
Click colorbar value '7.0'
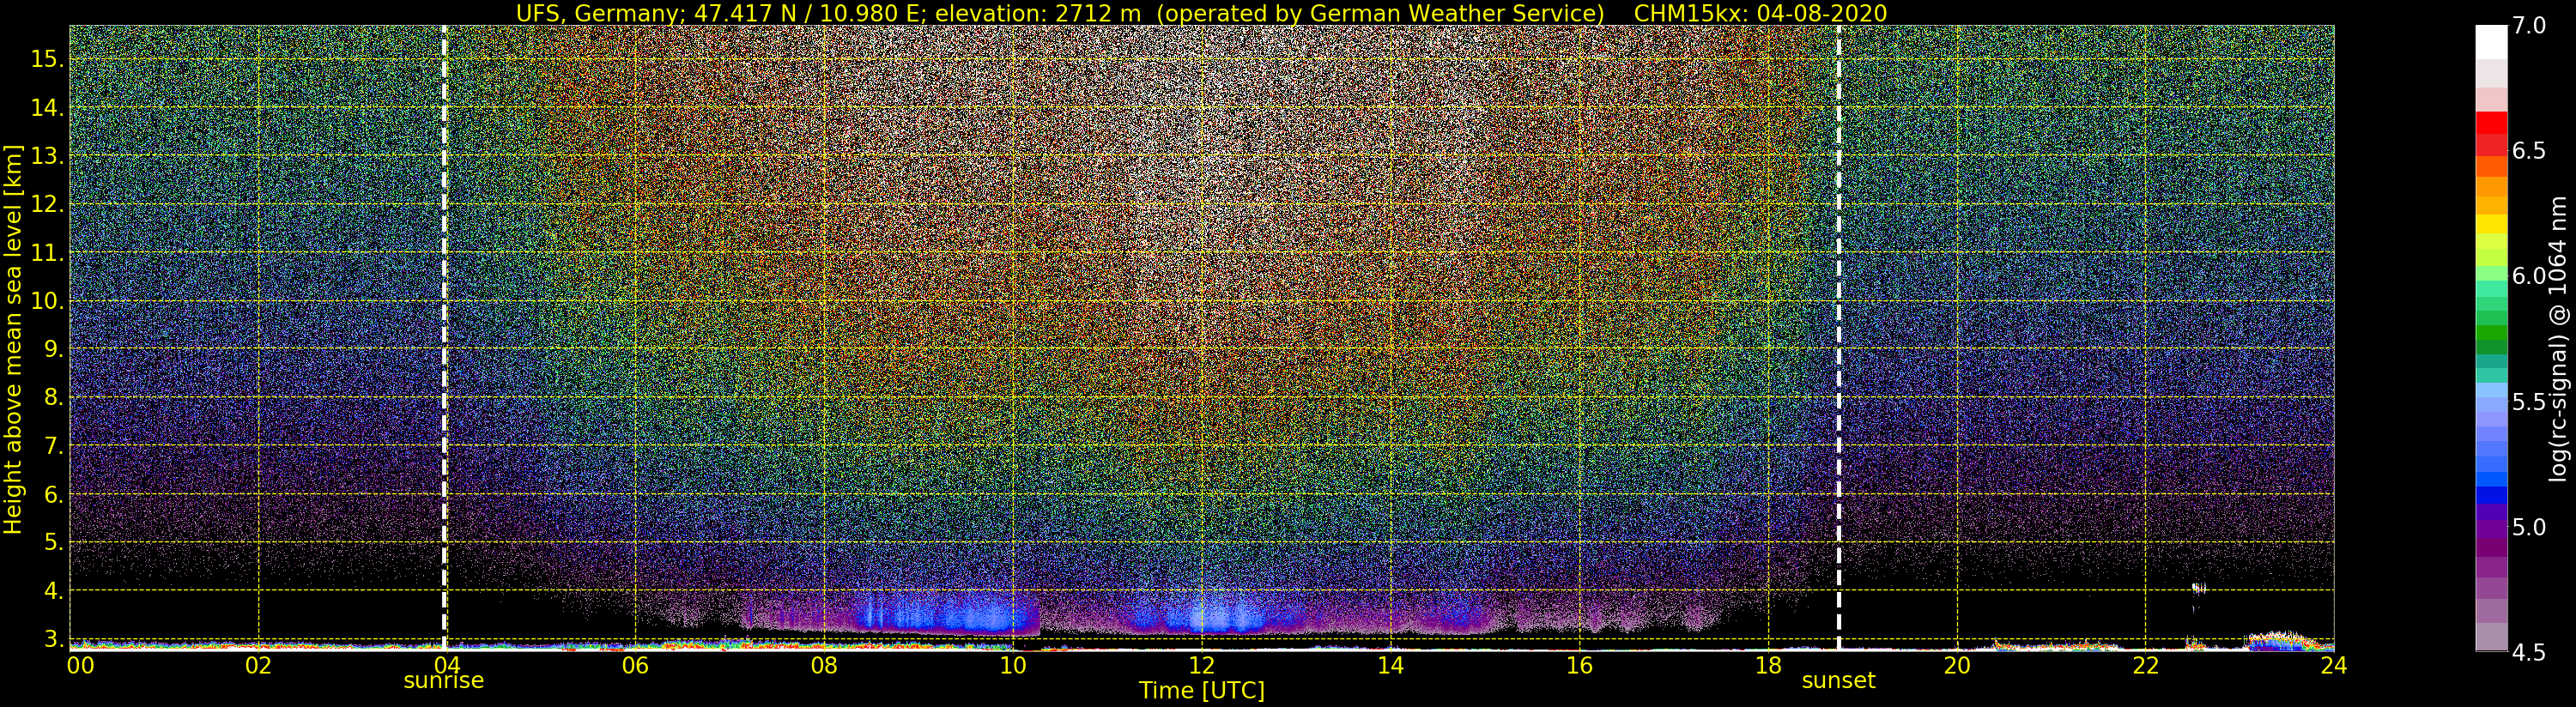2528,26
